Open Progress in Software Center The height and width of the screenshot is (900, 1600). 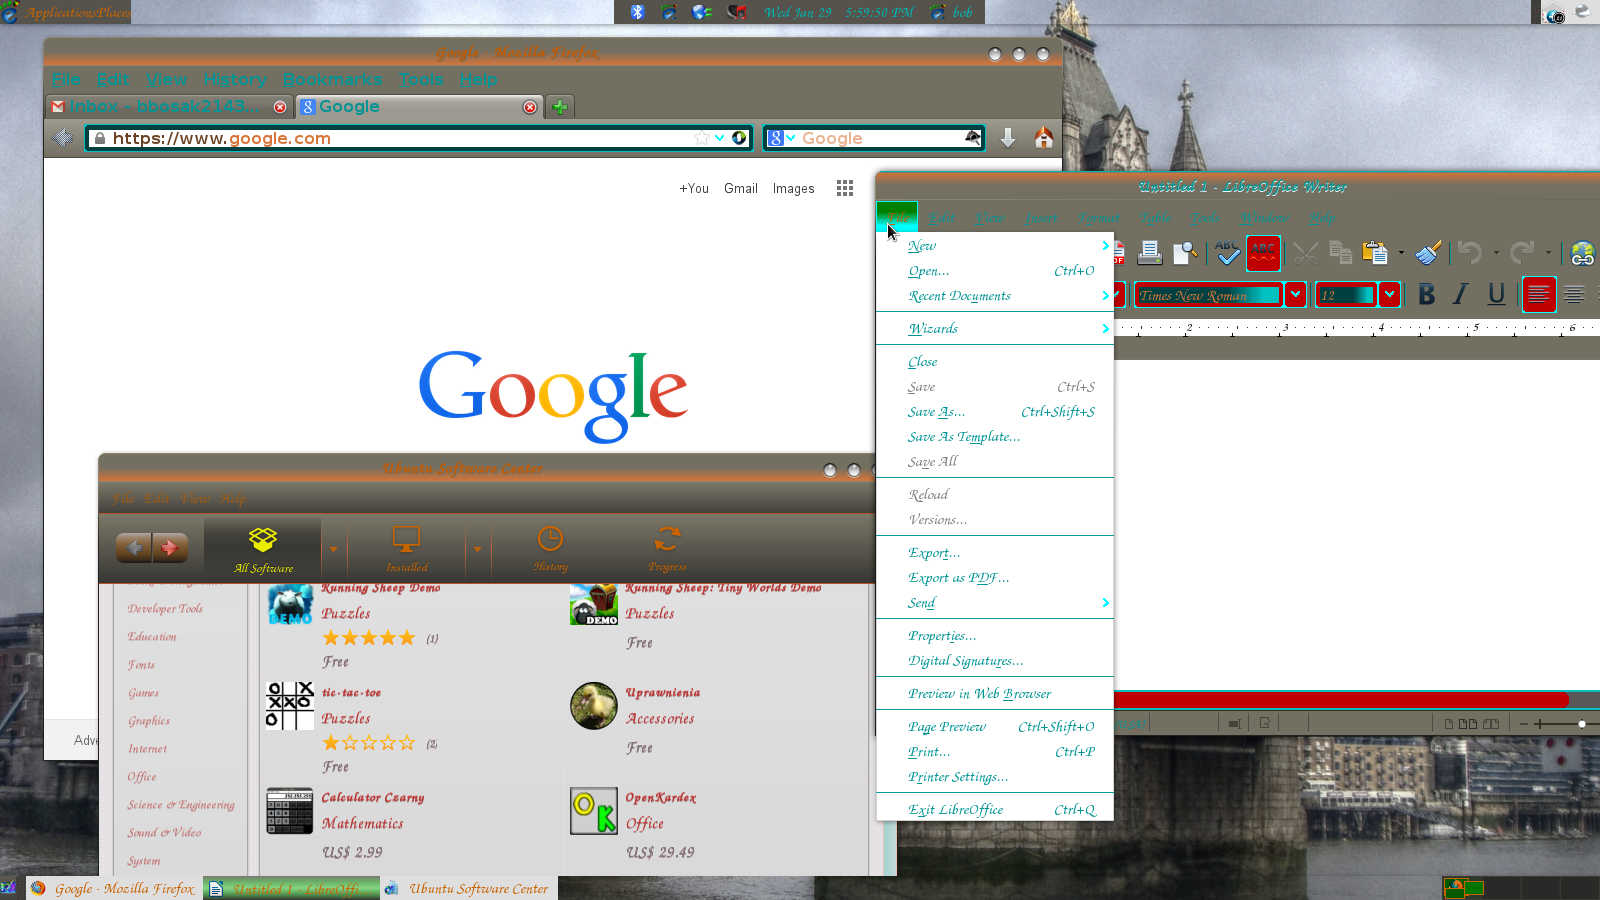[x=667, y=549]
